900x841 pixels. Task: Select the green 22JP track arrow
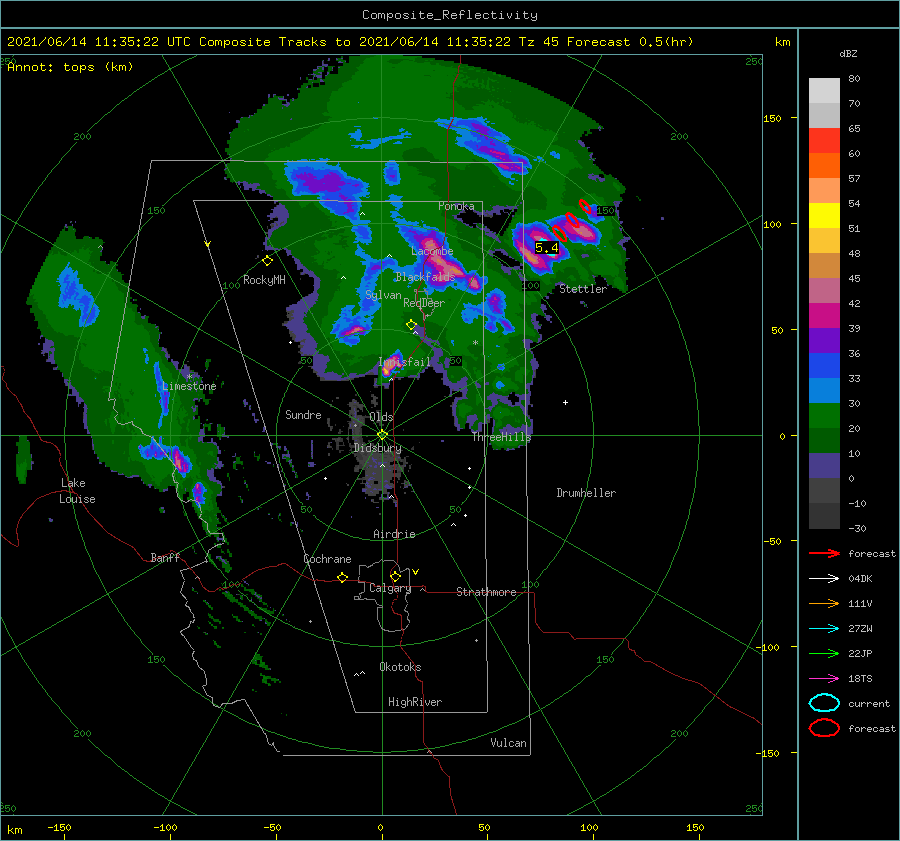tap(824, 653)
